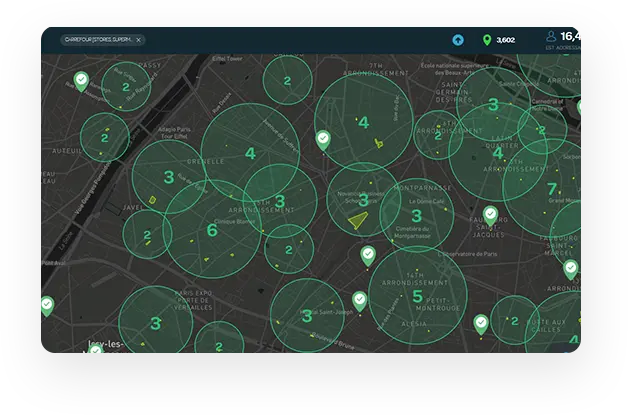This screenshot has width=628, height=415.
Task: Remove the Carrefour filter chip with X
Action: point(138,40)
